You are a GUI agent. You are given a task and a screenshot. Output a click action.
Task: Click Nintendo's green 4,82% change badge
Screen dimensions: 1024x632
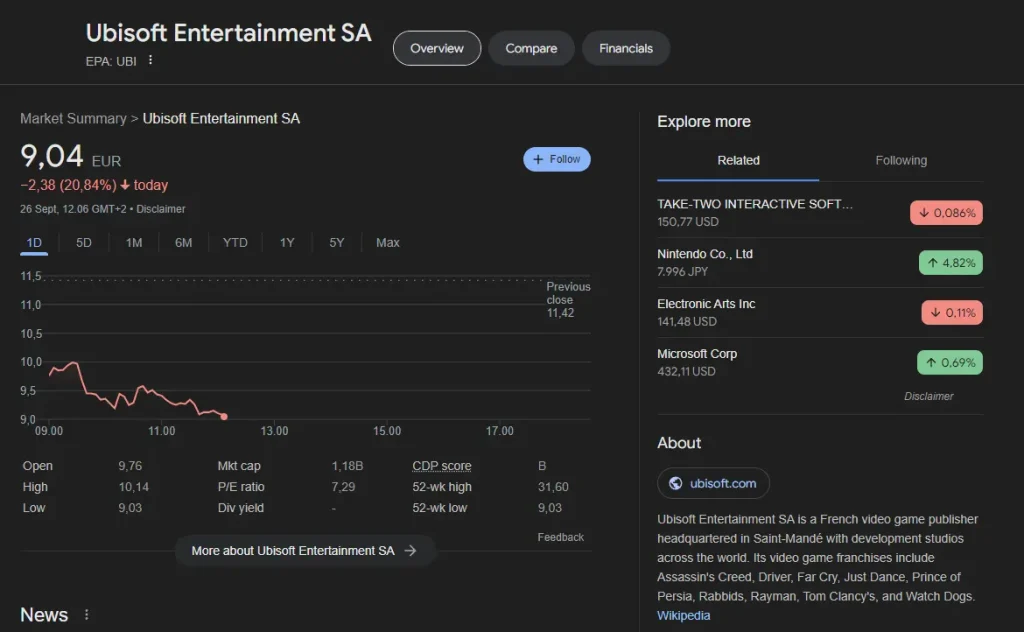(950, 263)
